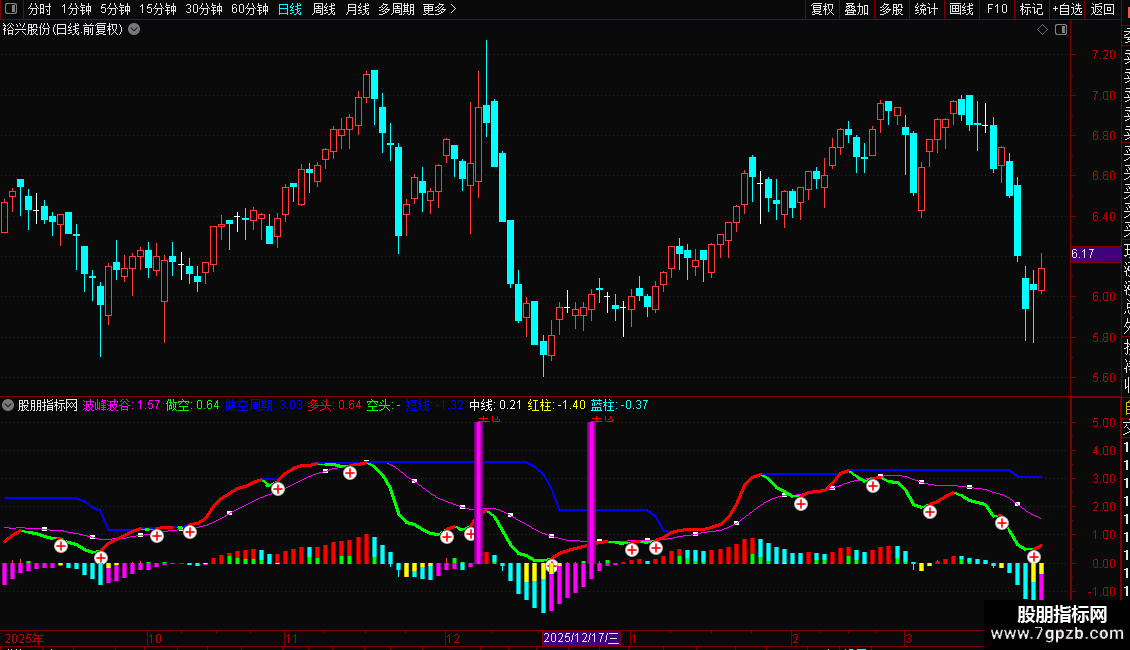Image resolution: width=1130 pixels, height=650 pixels.
Task: Switch to 月线 monthly chart
Action: 357,9
